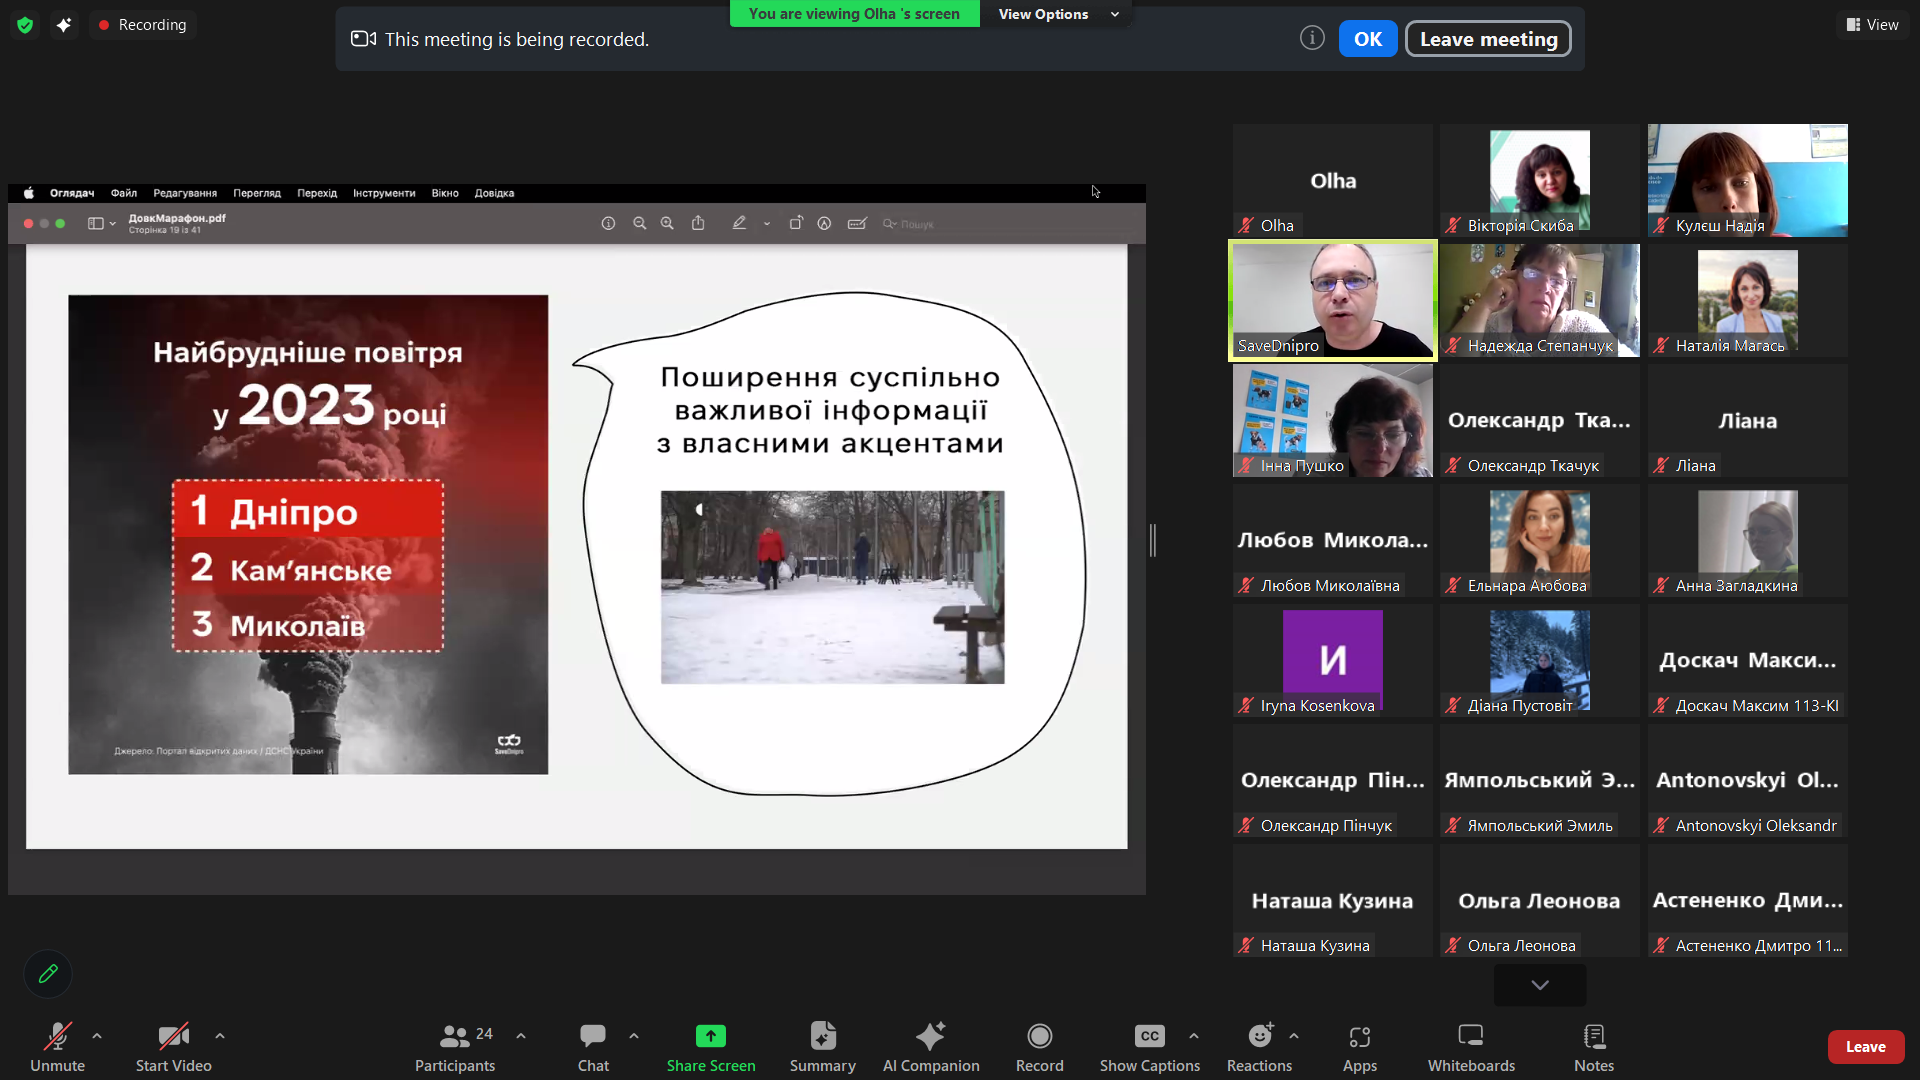This screenshot has width=1920, height=1080.
Task: Open the Participants list
Action: [x=455, y=1046]
